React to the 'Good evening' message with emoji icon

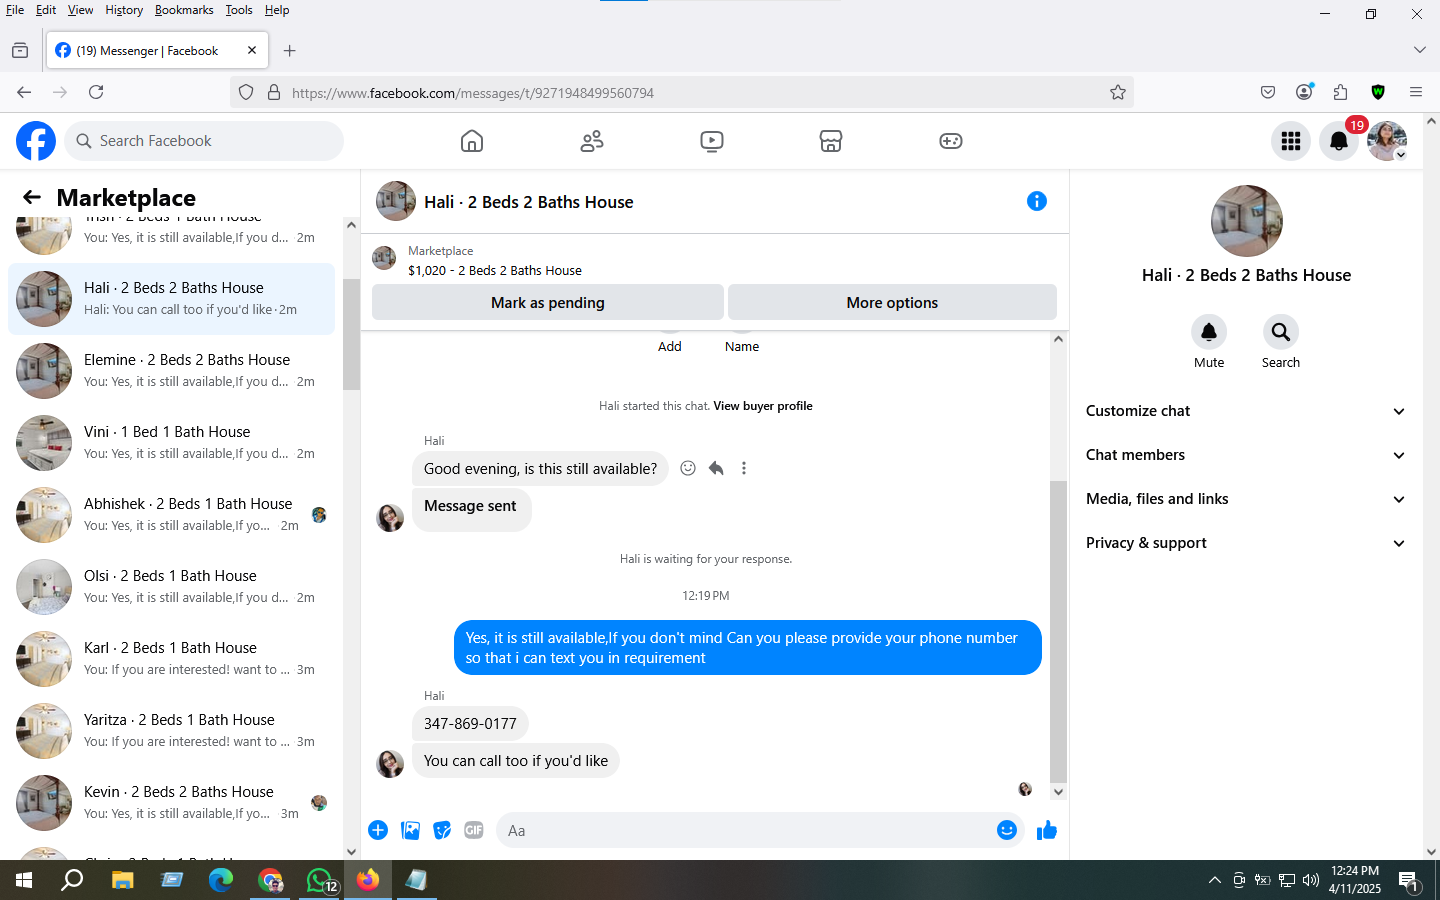coord(688,468)
